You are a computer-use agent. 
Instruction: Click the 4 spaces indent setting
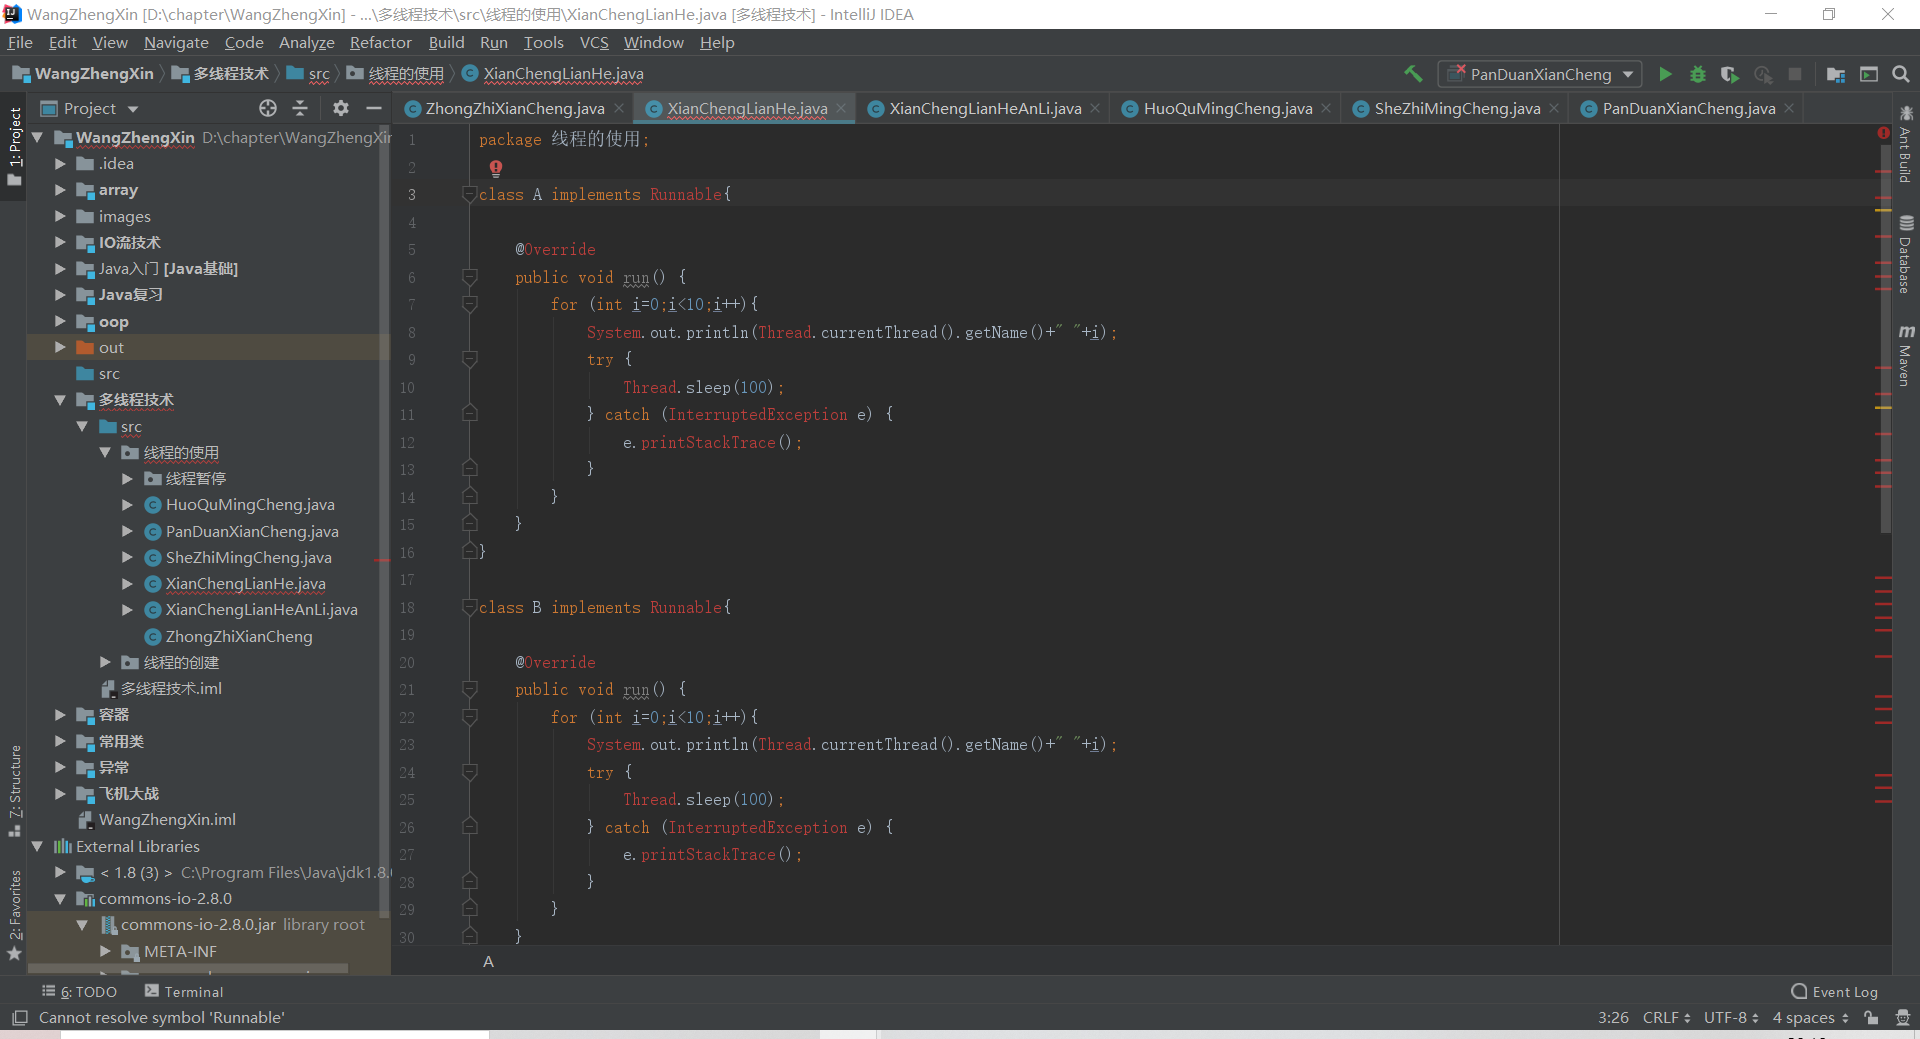coord(1810,1018)
